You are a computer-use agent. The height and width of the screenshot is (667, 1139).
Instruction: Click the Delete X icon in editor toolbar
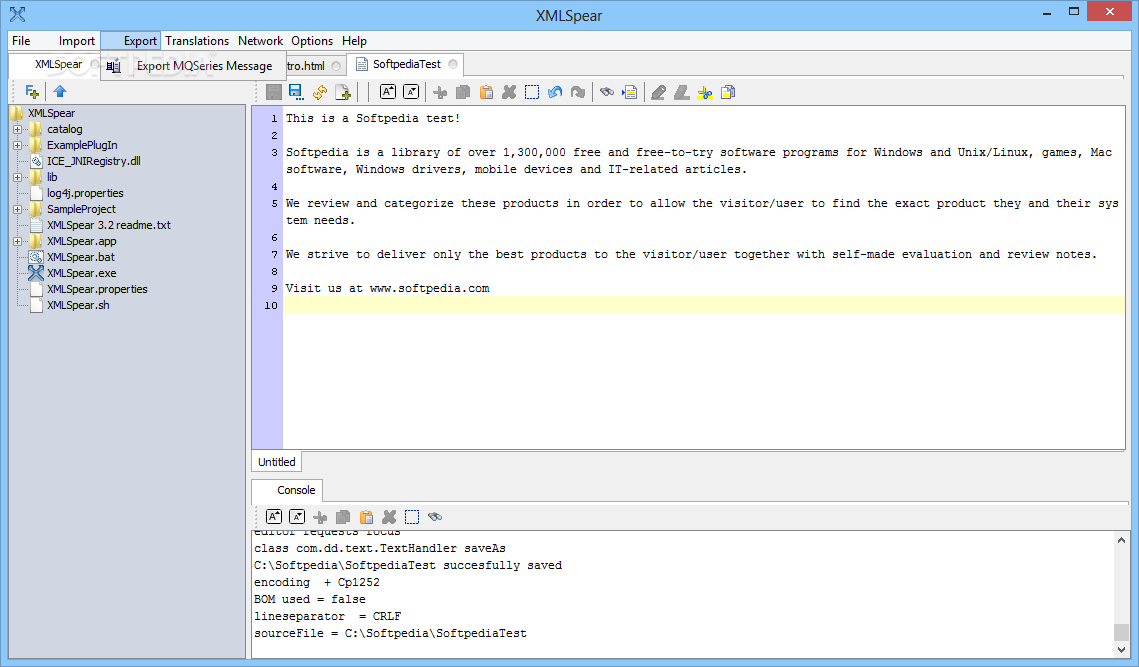509,92
